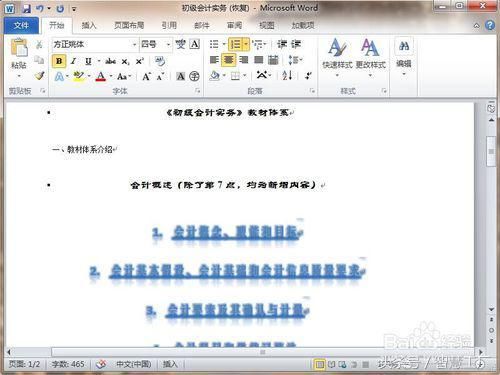Open Paragraph dialog launcher in 段落 group
Image resolution: width=500 pixels, height=375 pixels.
[312, 91]
